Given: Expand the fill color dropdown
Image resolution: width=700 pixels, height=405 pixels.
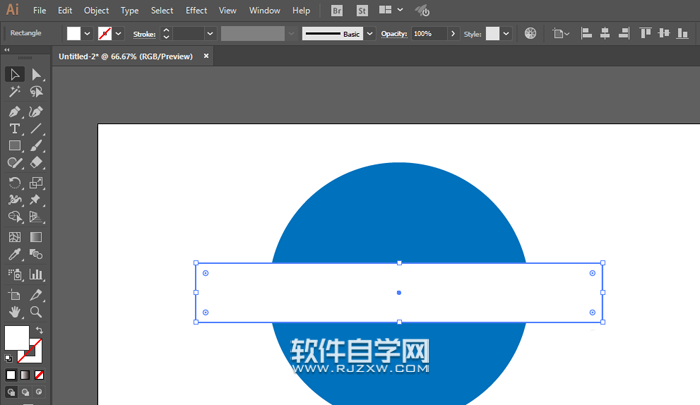Looking at the screenshot, I should [88, 33].
